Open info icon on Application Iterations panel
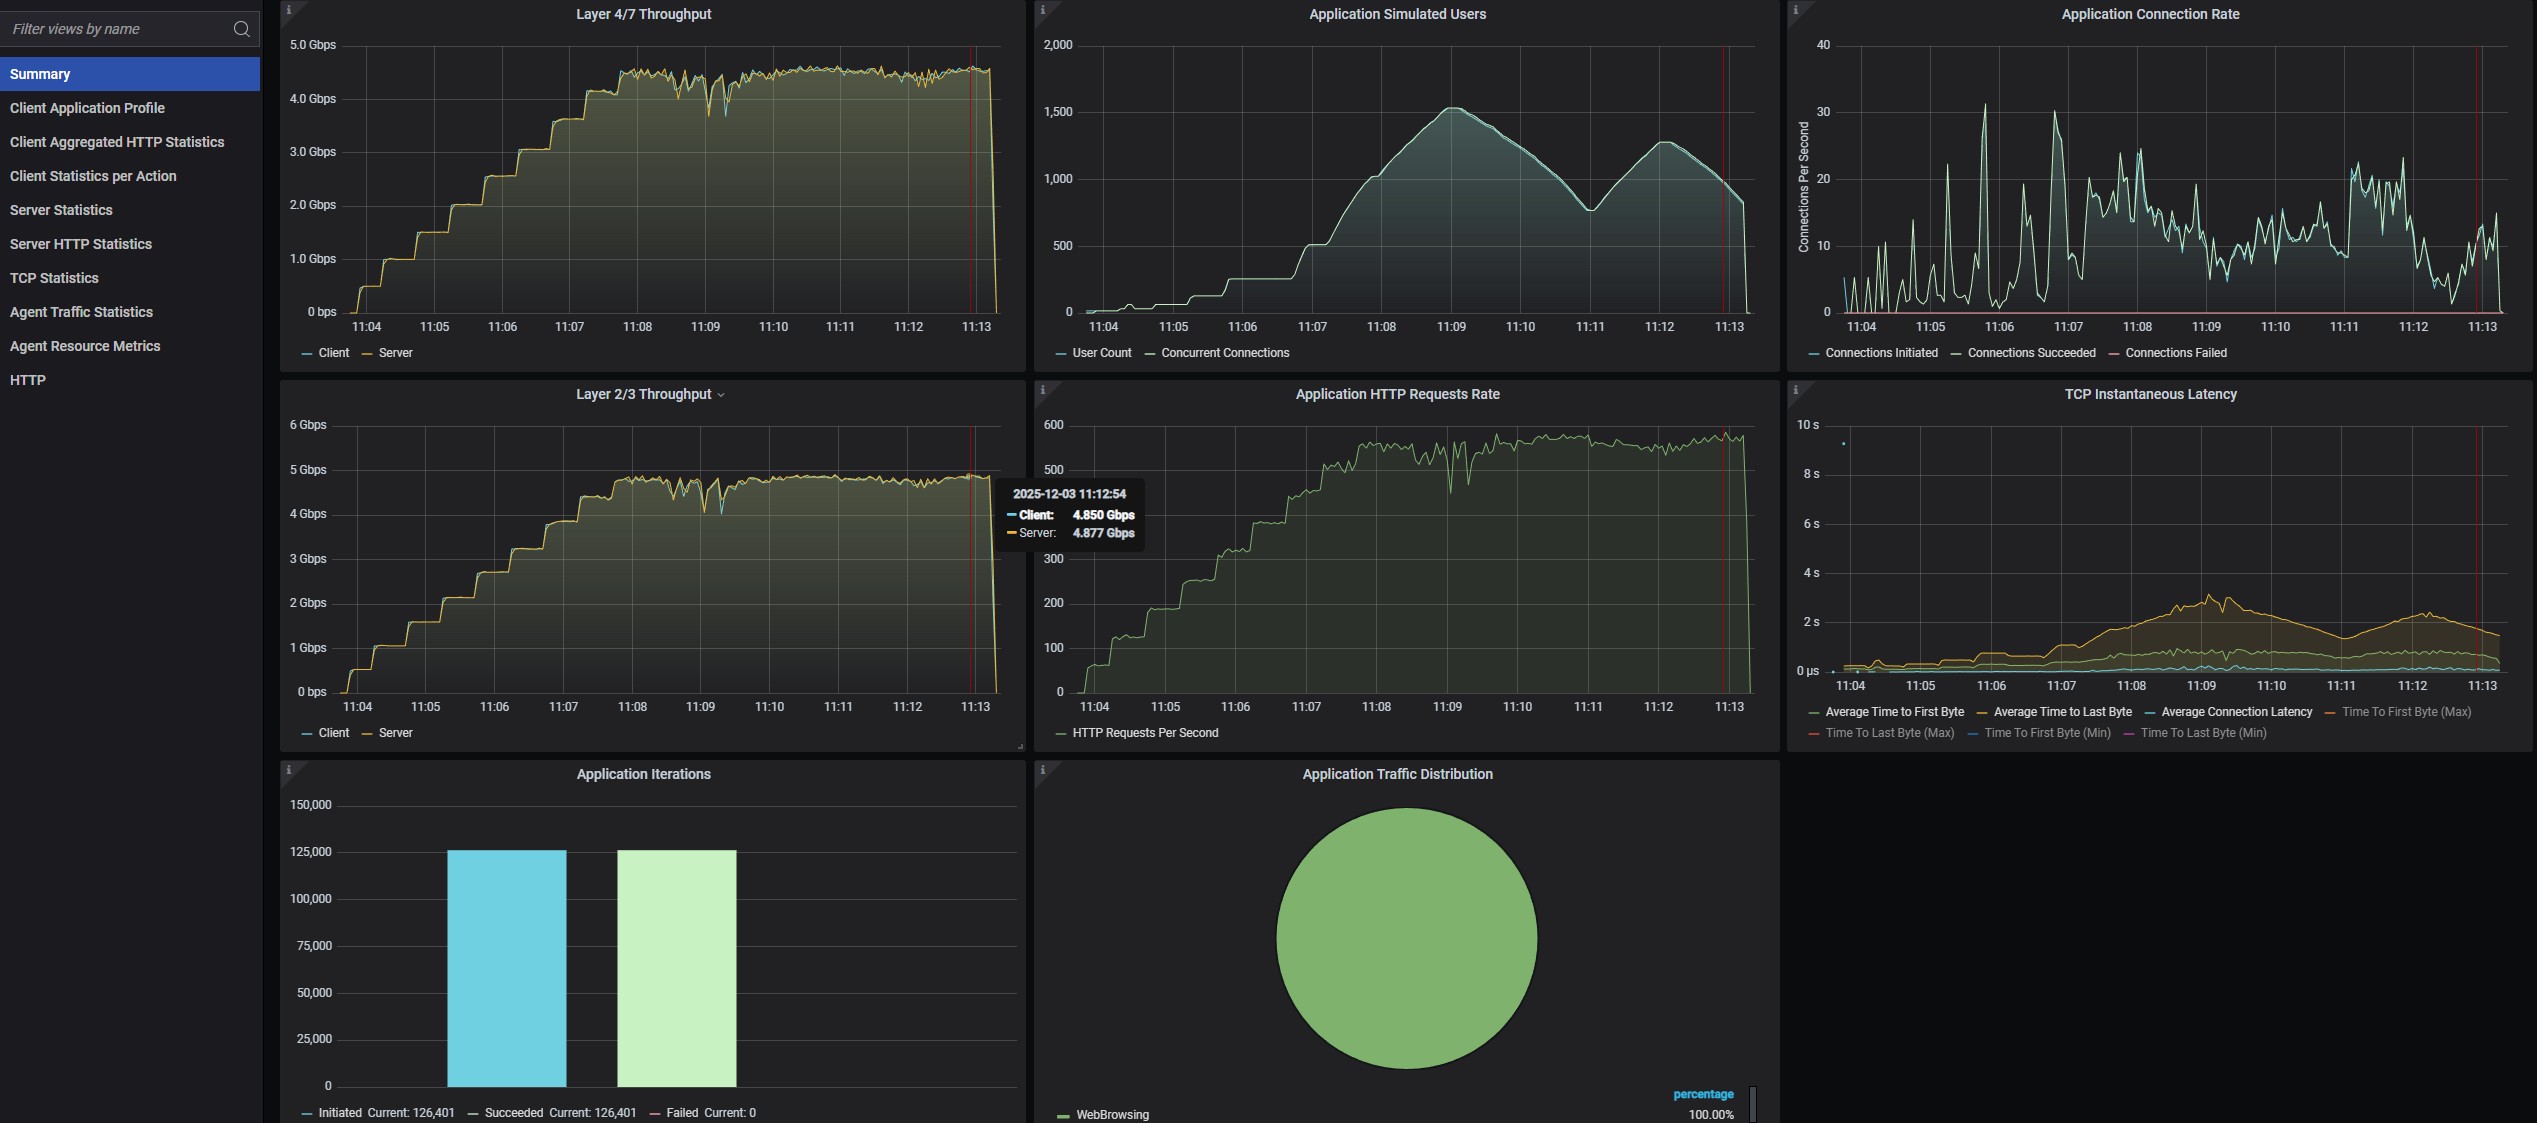Image resolution: width=2537 pixels, height=1123 pixels. 289,770
